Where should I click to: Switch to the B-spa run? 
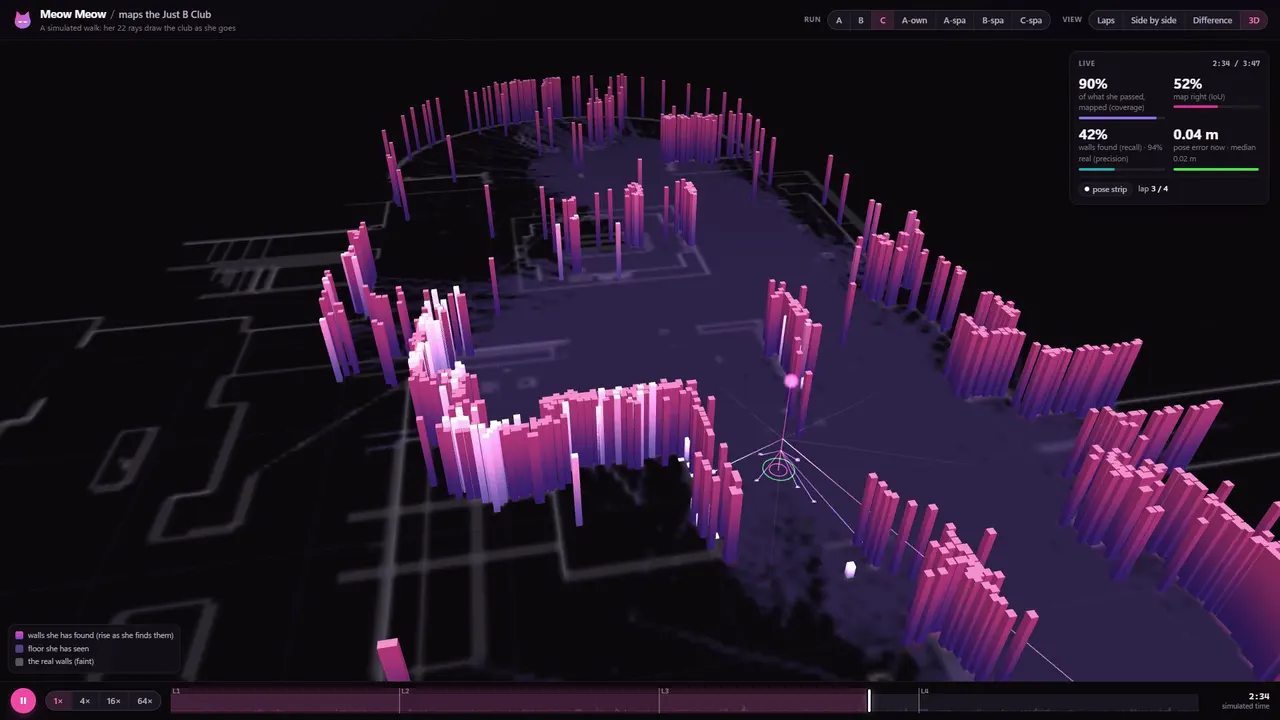(993, 20)
